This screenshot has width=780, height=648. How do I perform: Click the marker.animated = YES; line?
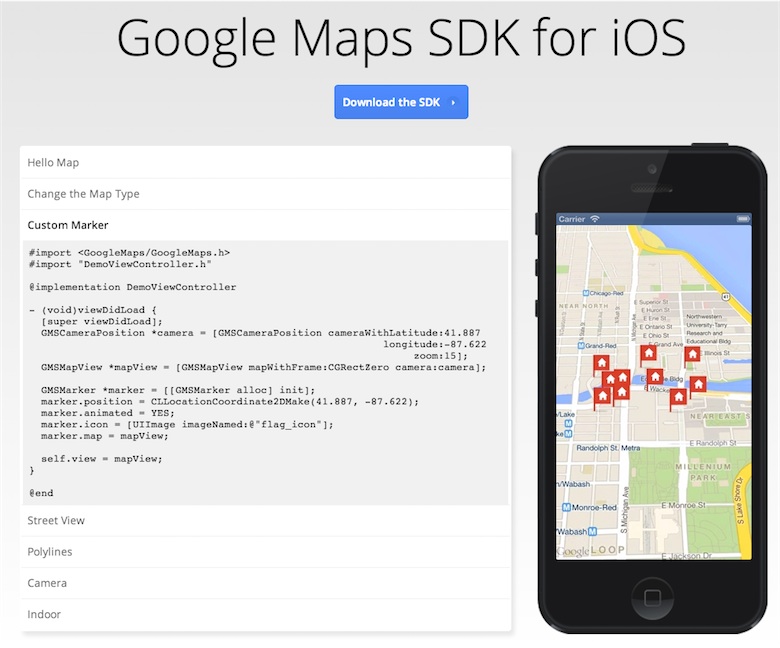tap(107, 413)
